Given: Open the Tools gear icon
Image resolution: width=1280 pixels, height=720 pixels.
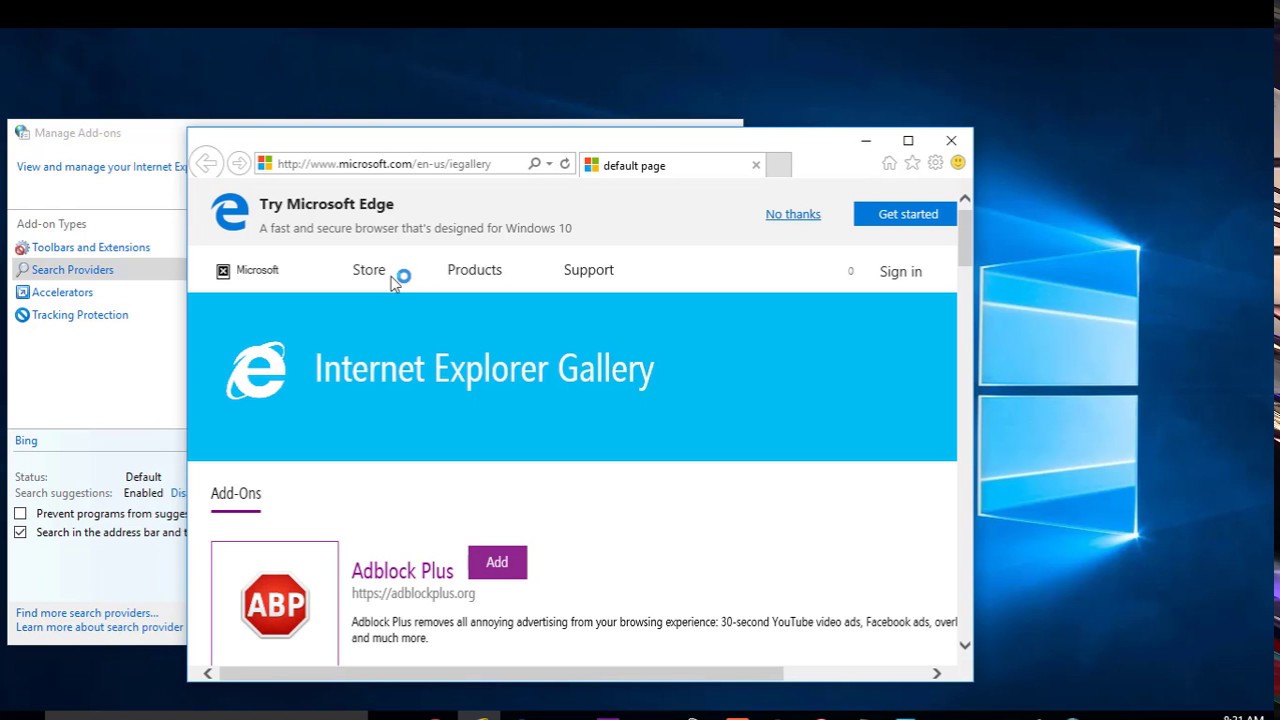Looking at the screenshot, I should pyautogui.click(x=935, y=163).
